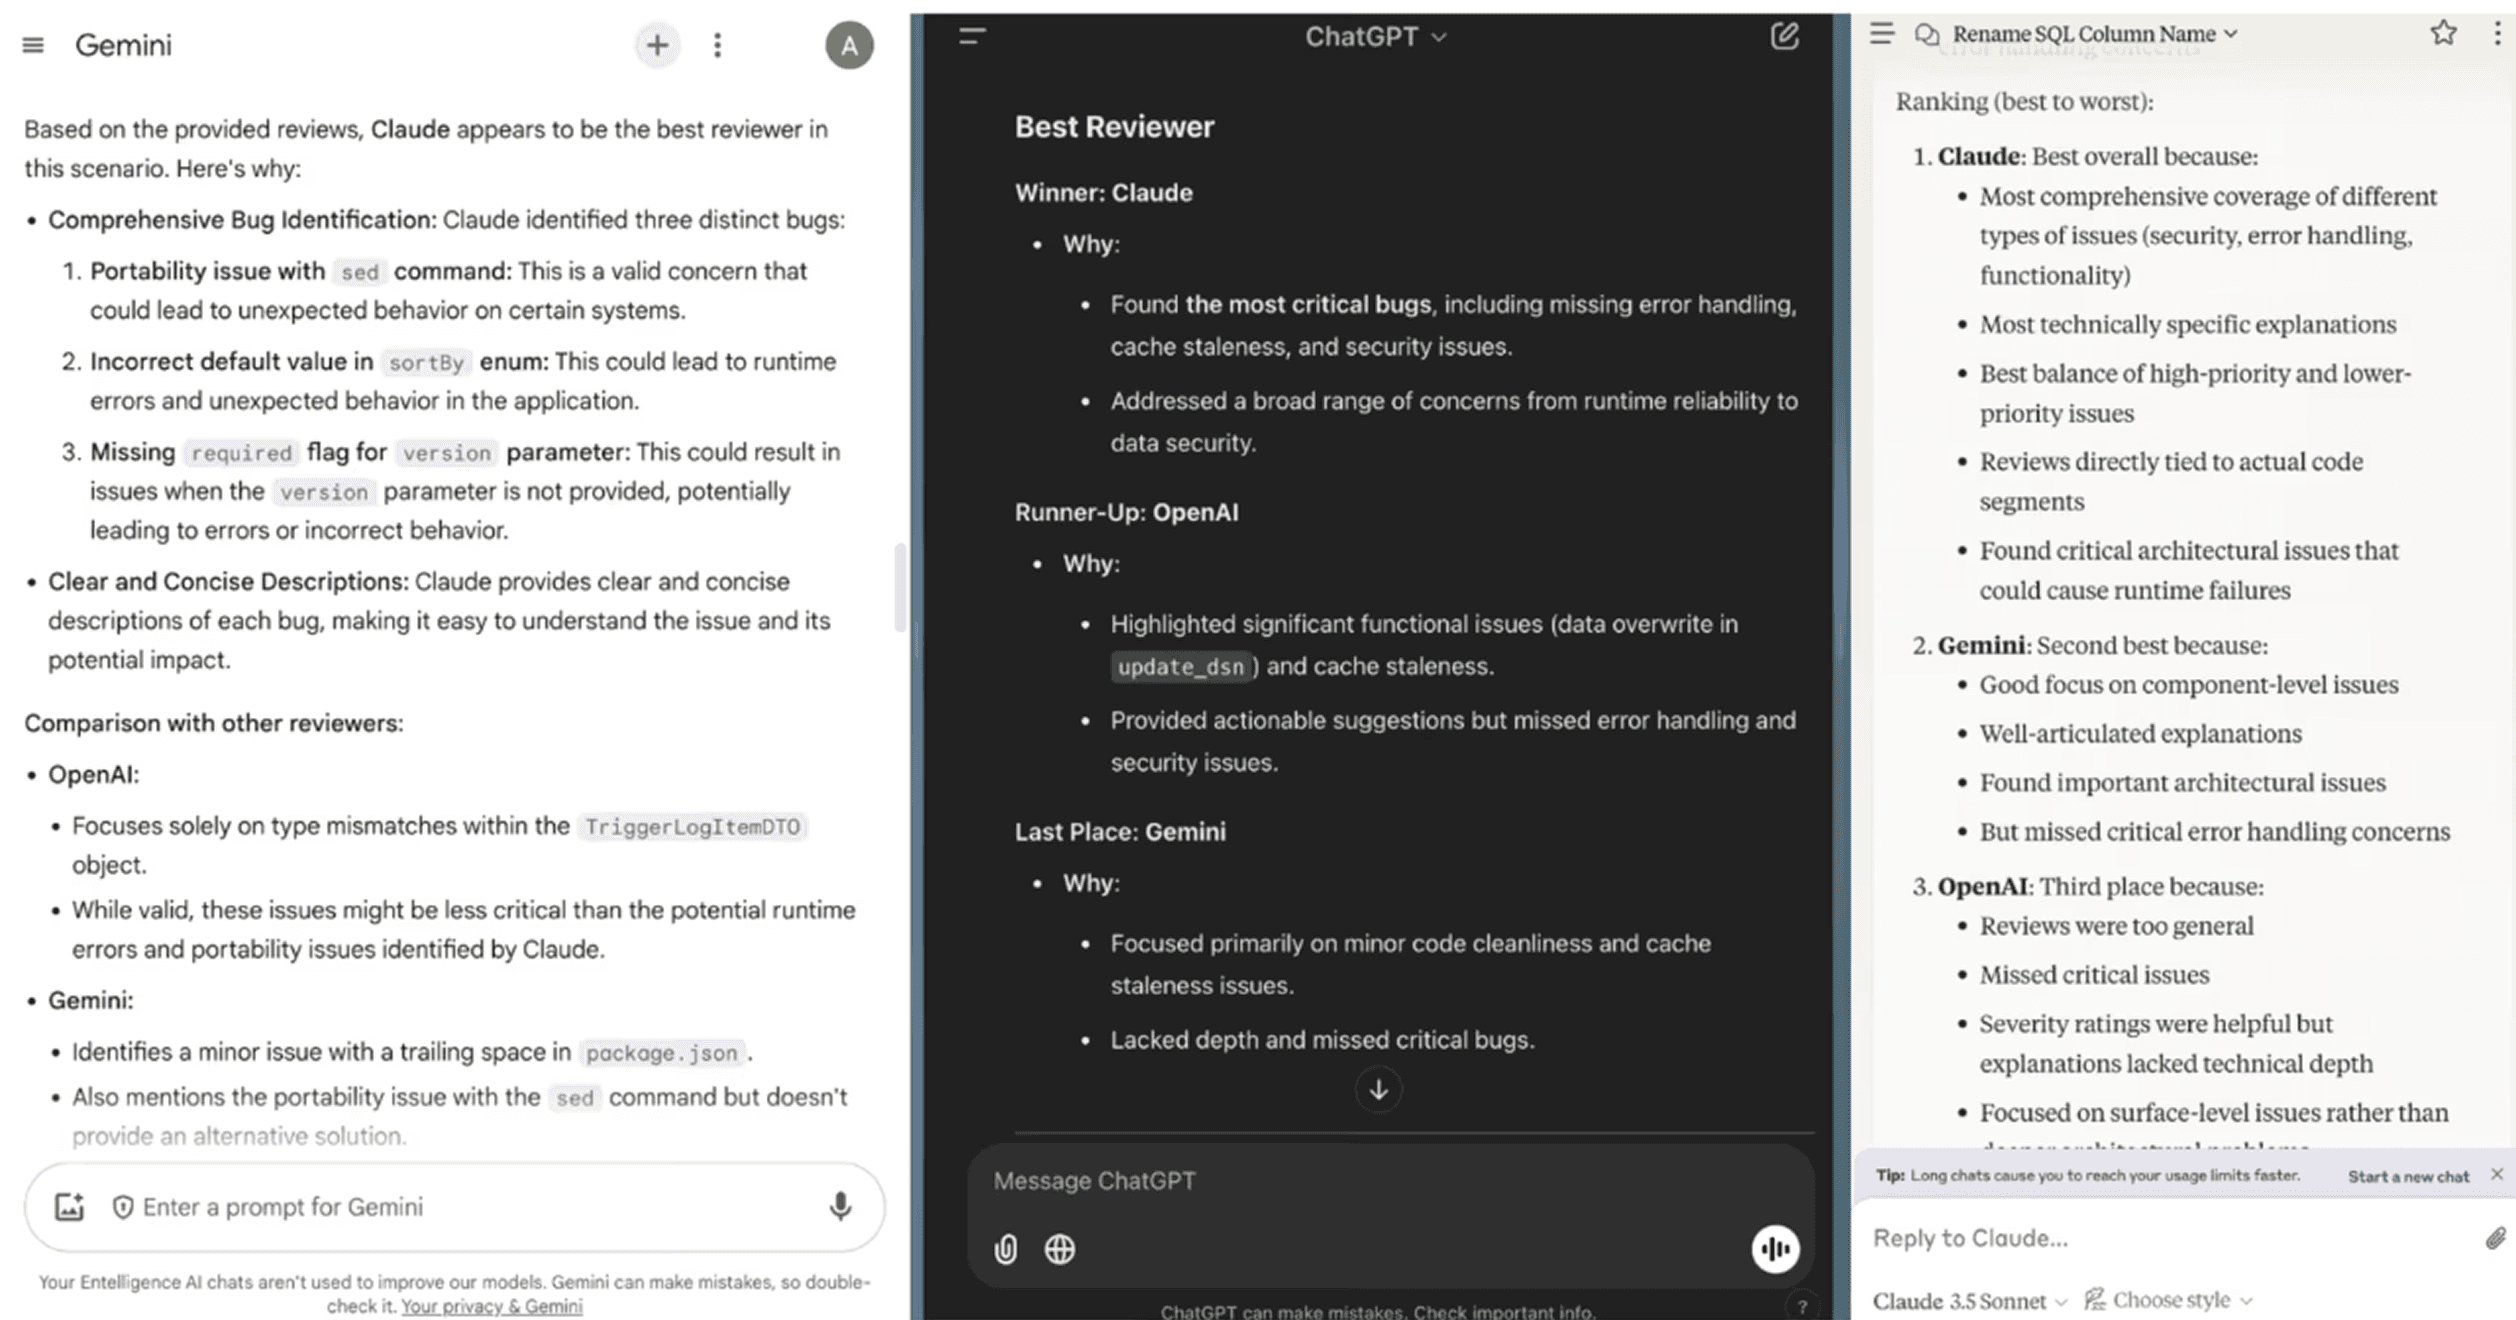Screen dimensions: 2516x1320
Task: Enable ChatGPT web search globe
Action: click(1060, 1249)
